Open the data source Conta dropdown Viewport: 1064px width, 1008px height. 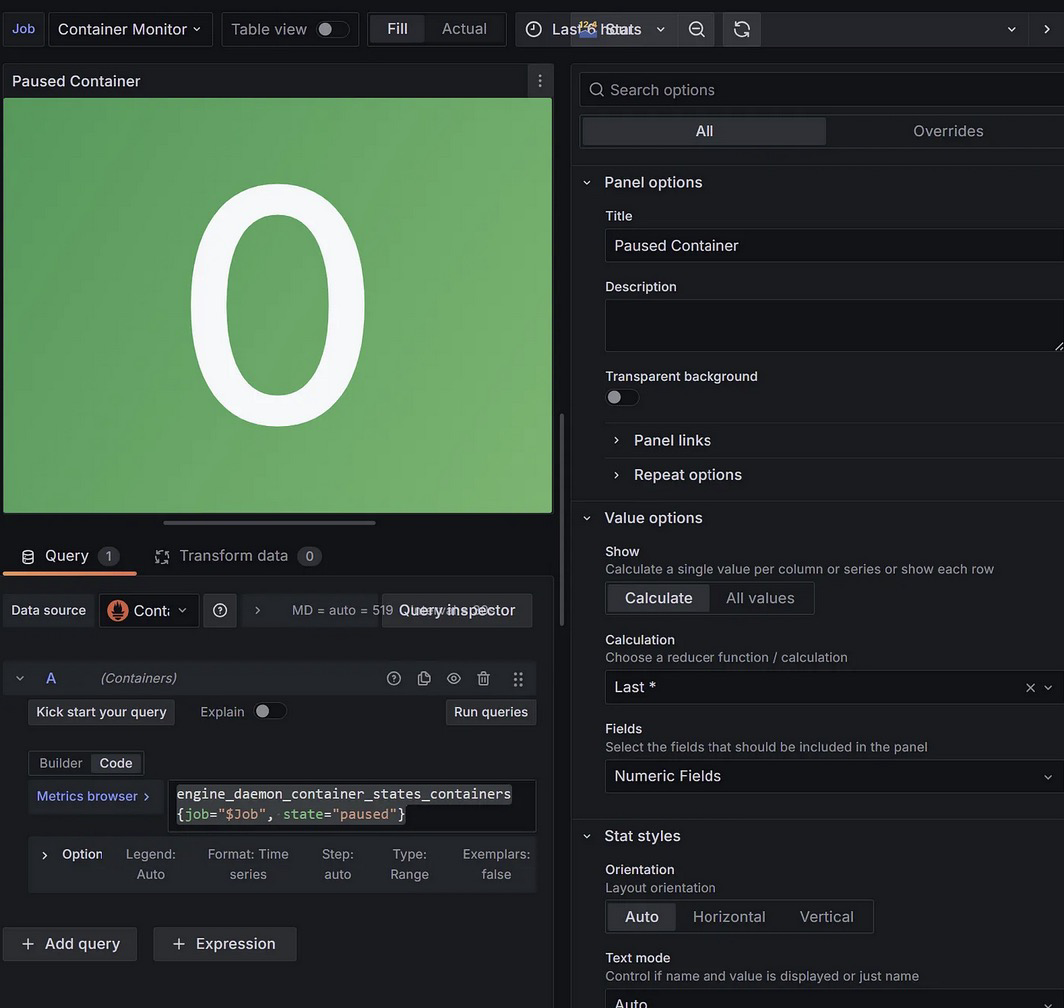pyautogui.click(x=149, y=610)
